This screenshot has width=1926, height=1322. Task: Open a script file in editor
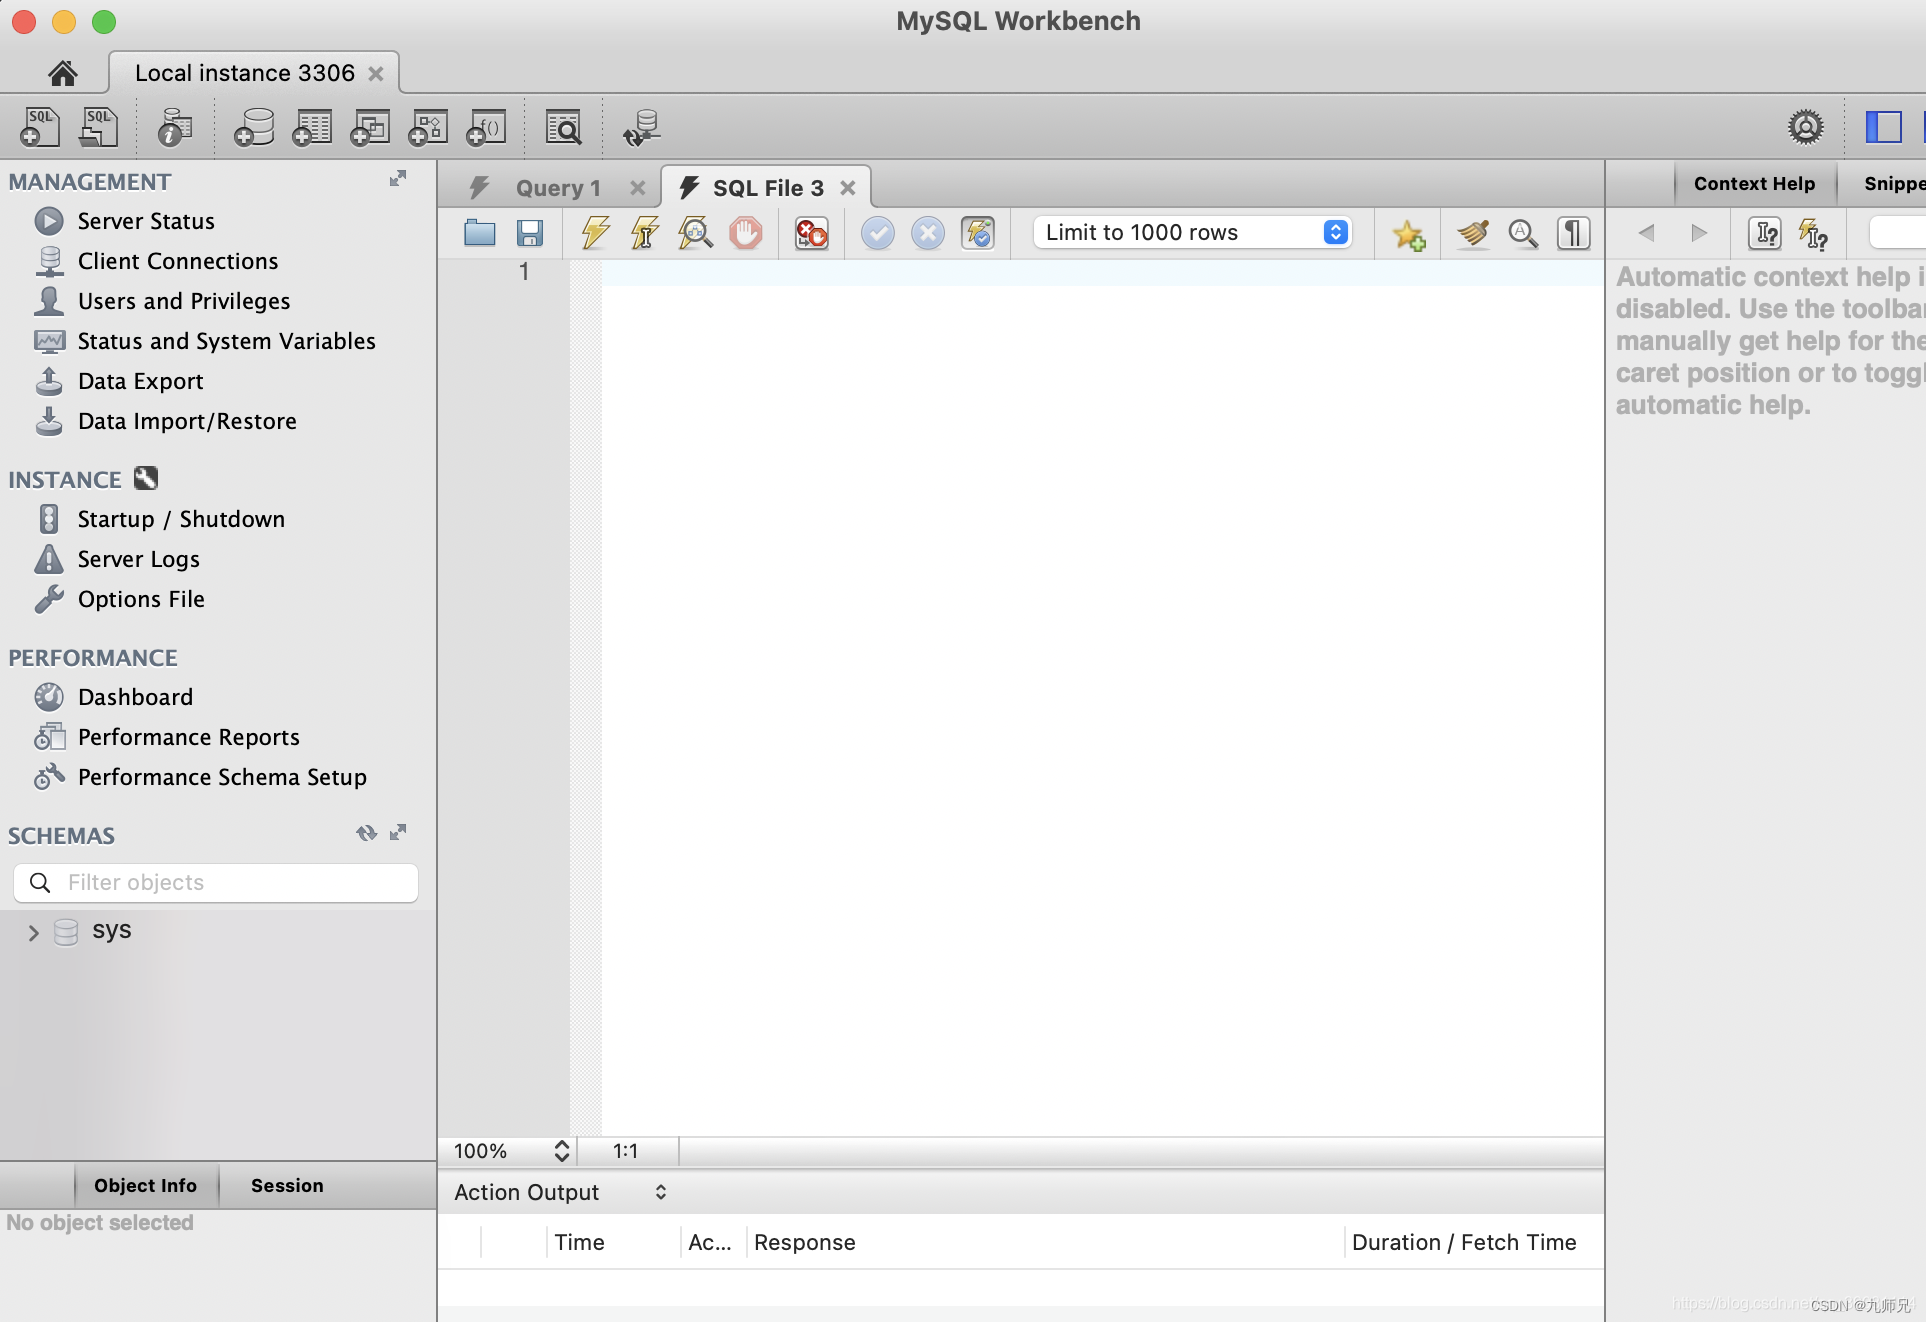(480, 233)
